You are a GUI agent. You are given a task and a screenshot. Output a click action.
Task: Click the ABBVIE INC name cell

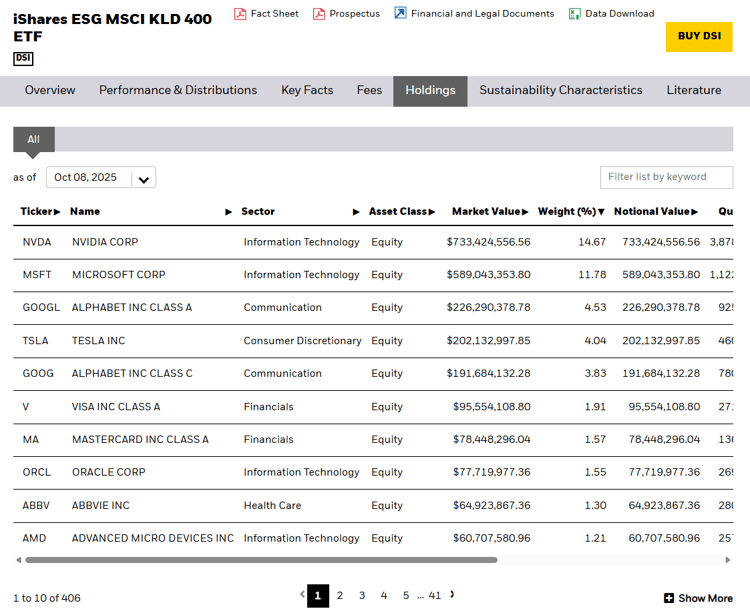click(100, 505)
